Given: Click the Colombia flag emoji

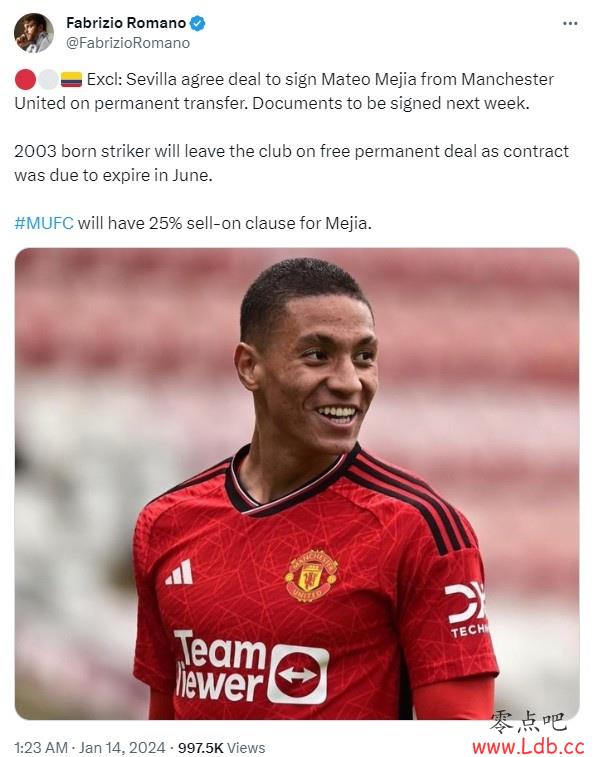Looking at the screenshot, I should coord(71,79).
